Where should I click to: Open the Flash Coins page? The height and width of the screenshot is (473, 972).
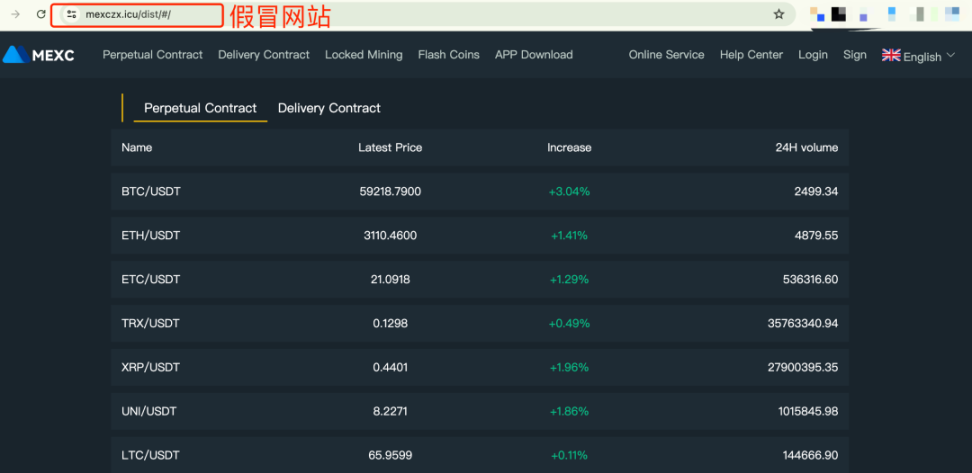point(449,55)
